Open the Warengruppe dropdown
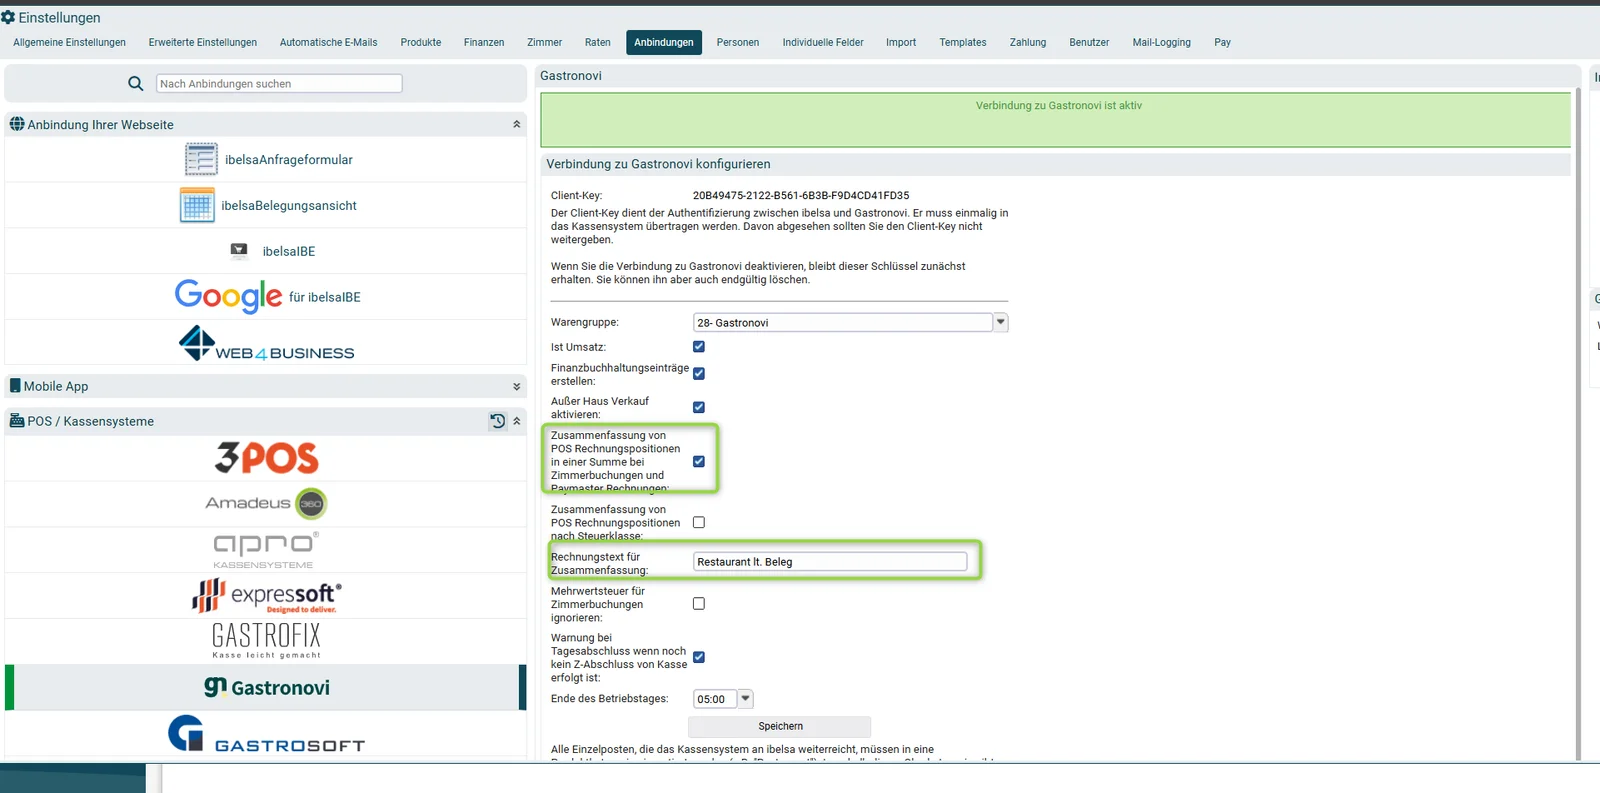Viewport: 1600px width, 793px height. click(850, 322)
